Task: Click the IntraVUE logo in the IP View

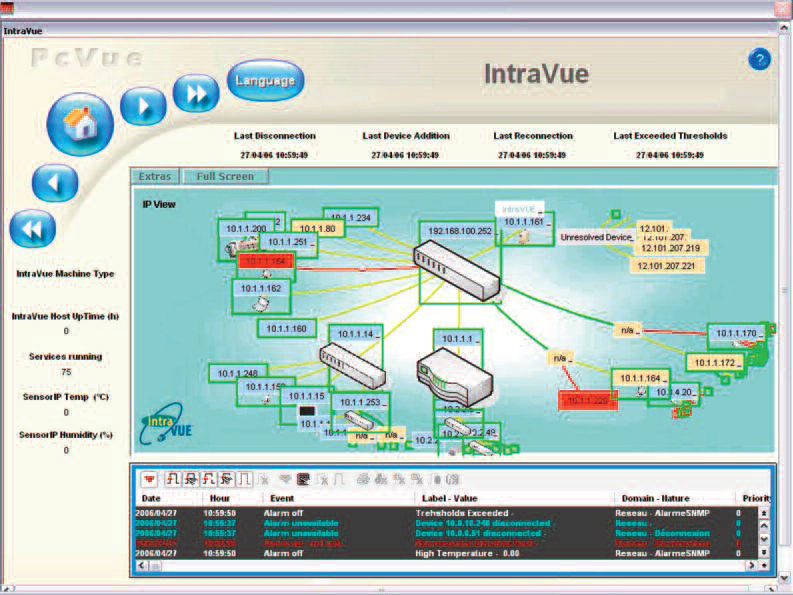Action: coord(164,421)
